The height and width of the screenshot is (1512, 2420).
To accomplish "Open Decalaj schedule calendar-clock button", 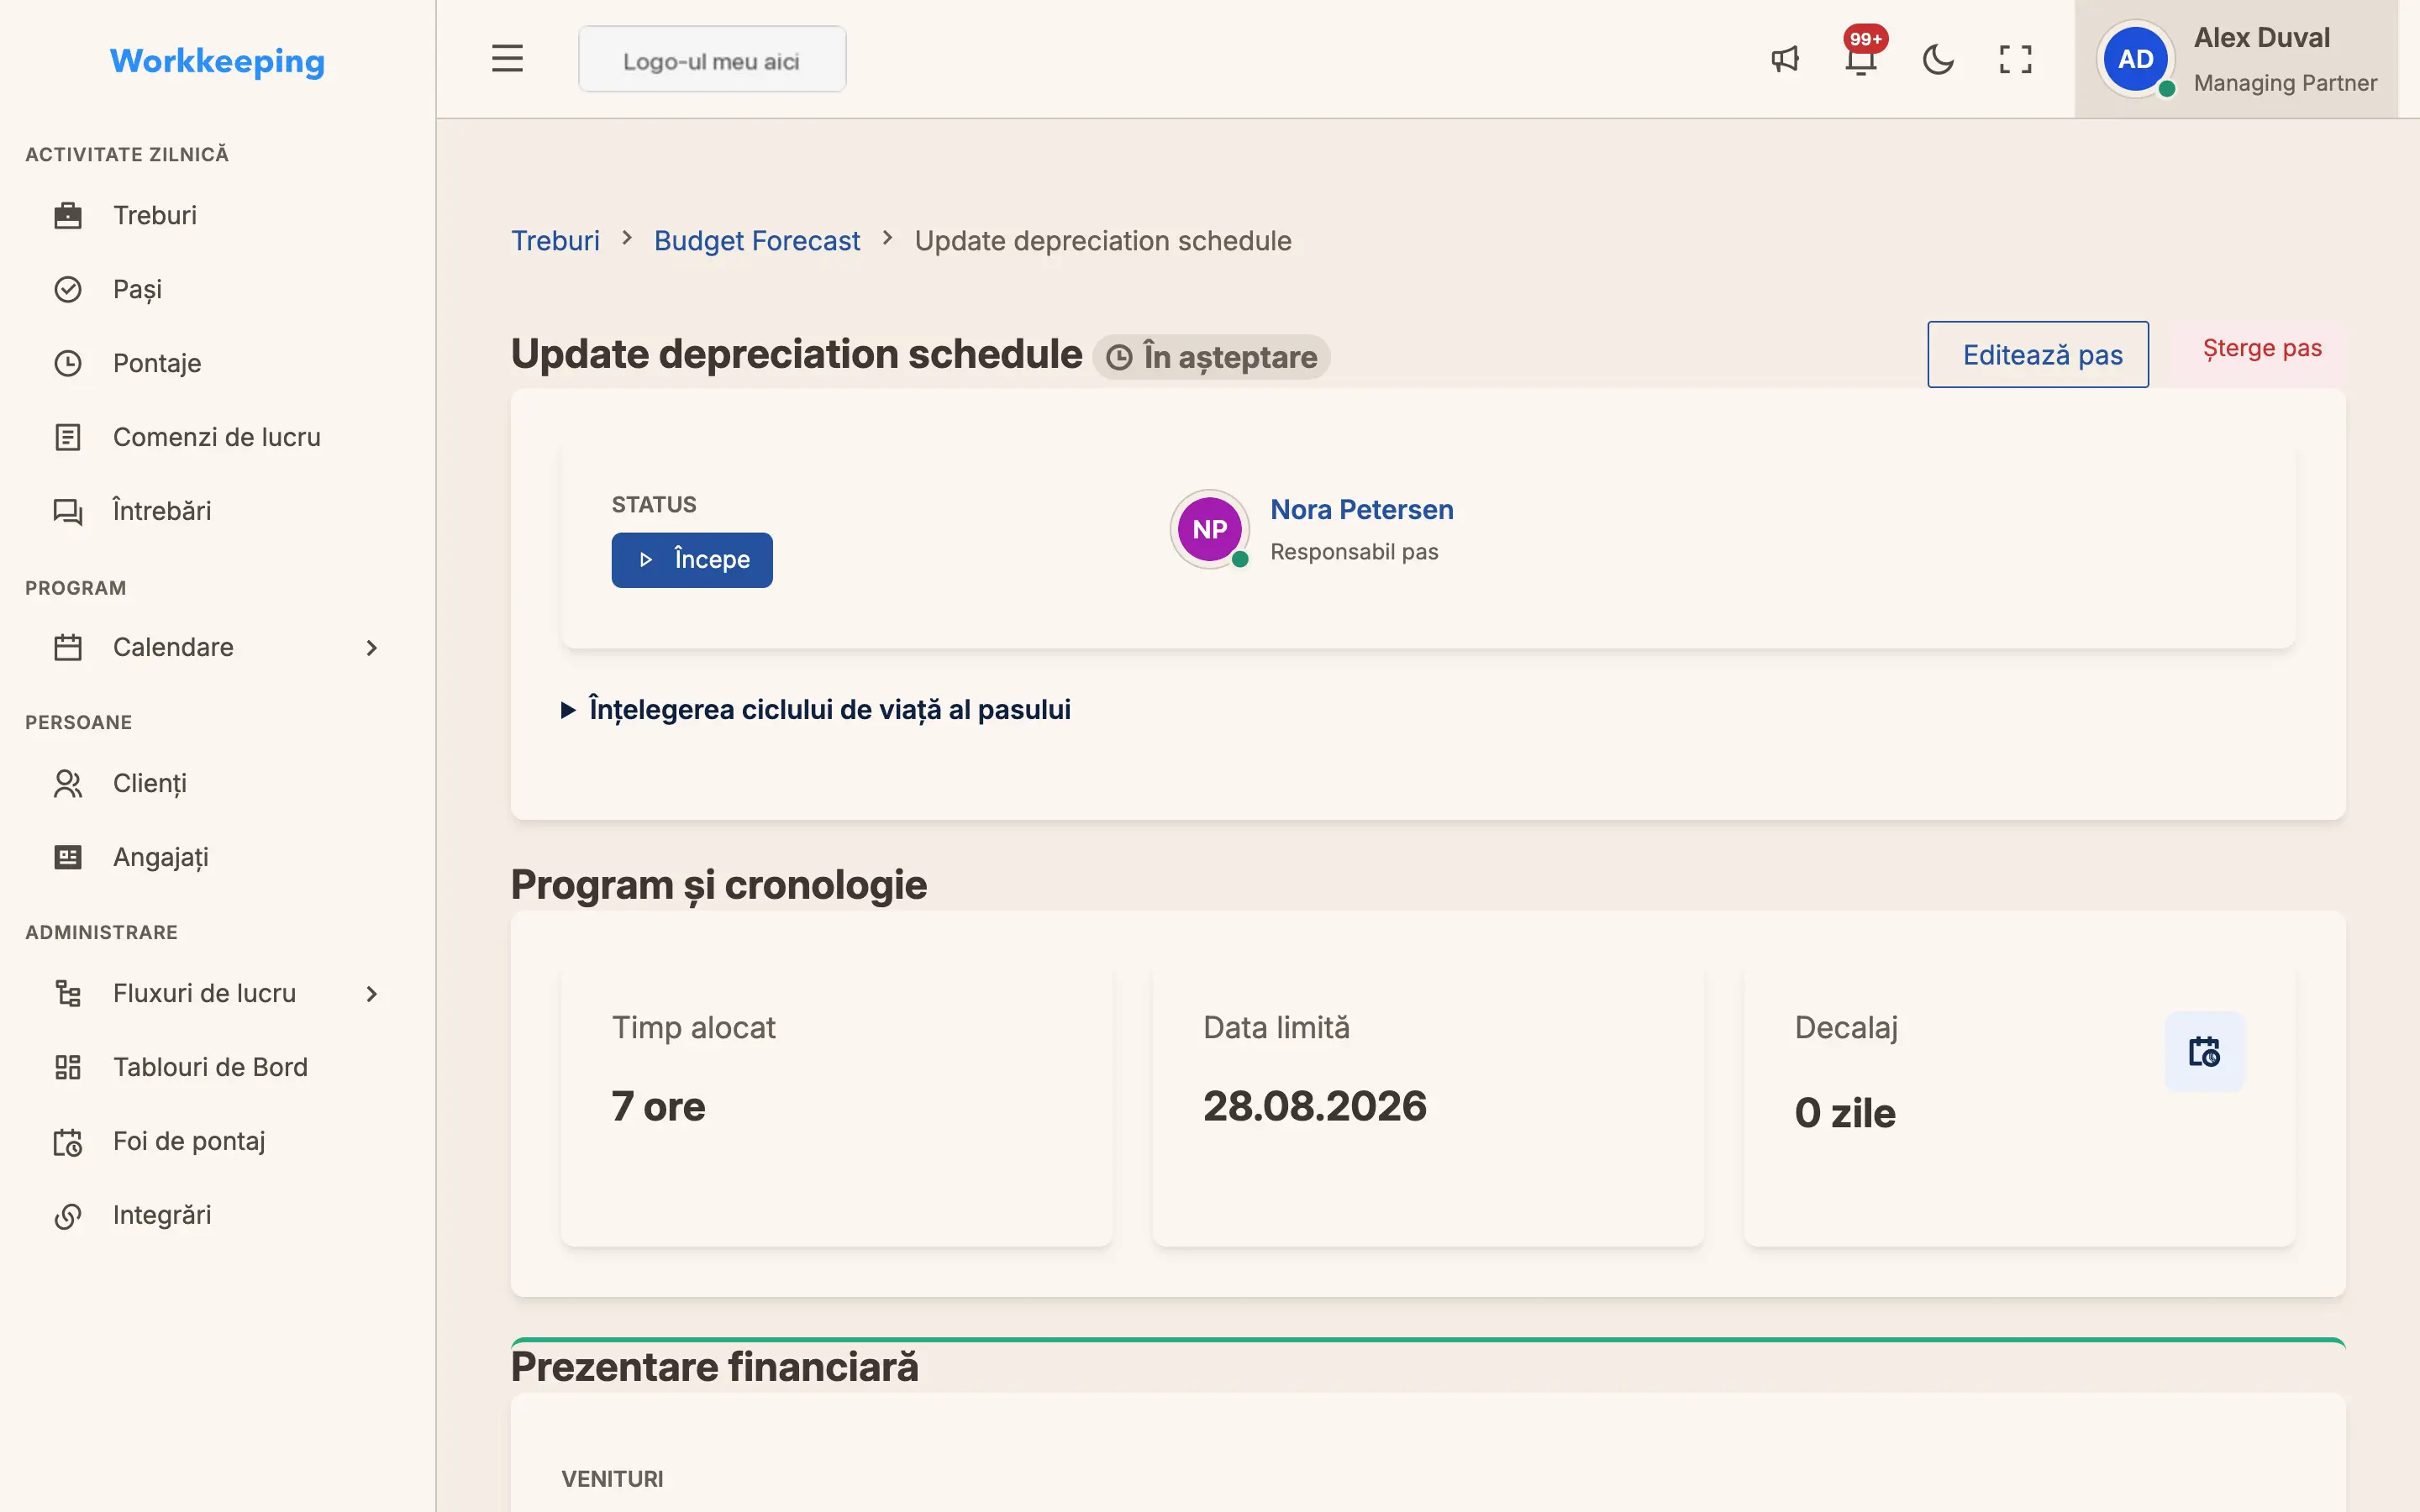I will coord(2204,1051).
